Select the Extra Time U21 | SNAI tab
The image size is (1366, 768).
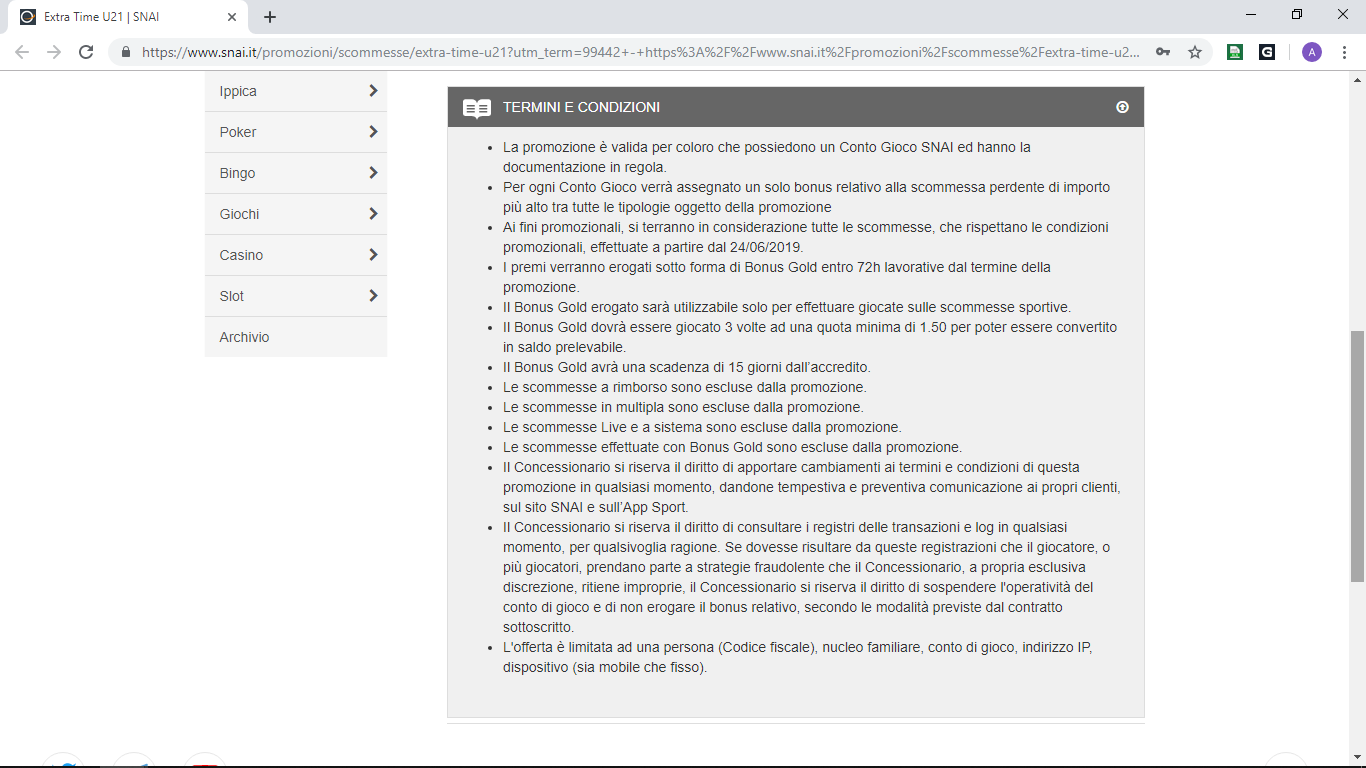(129, 17)
